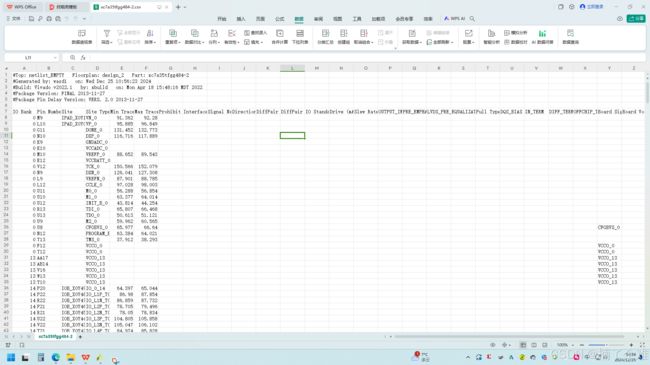Image resolution: width=650 pixels, height=365 pixels.
Task: Toggle eye-protection mode icon in status bar
Action: coord(492,345)
